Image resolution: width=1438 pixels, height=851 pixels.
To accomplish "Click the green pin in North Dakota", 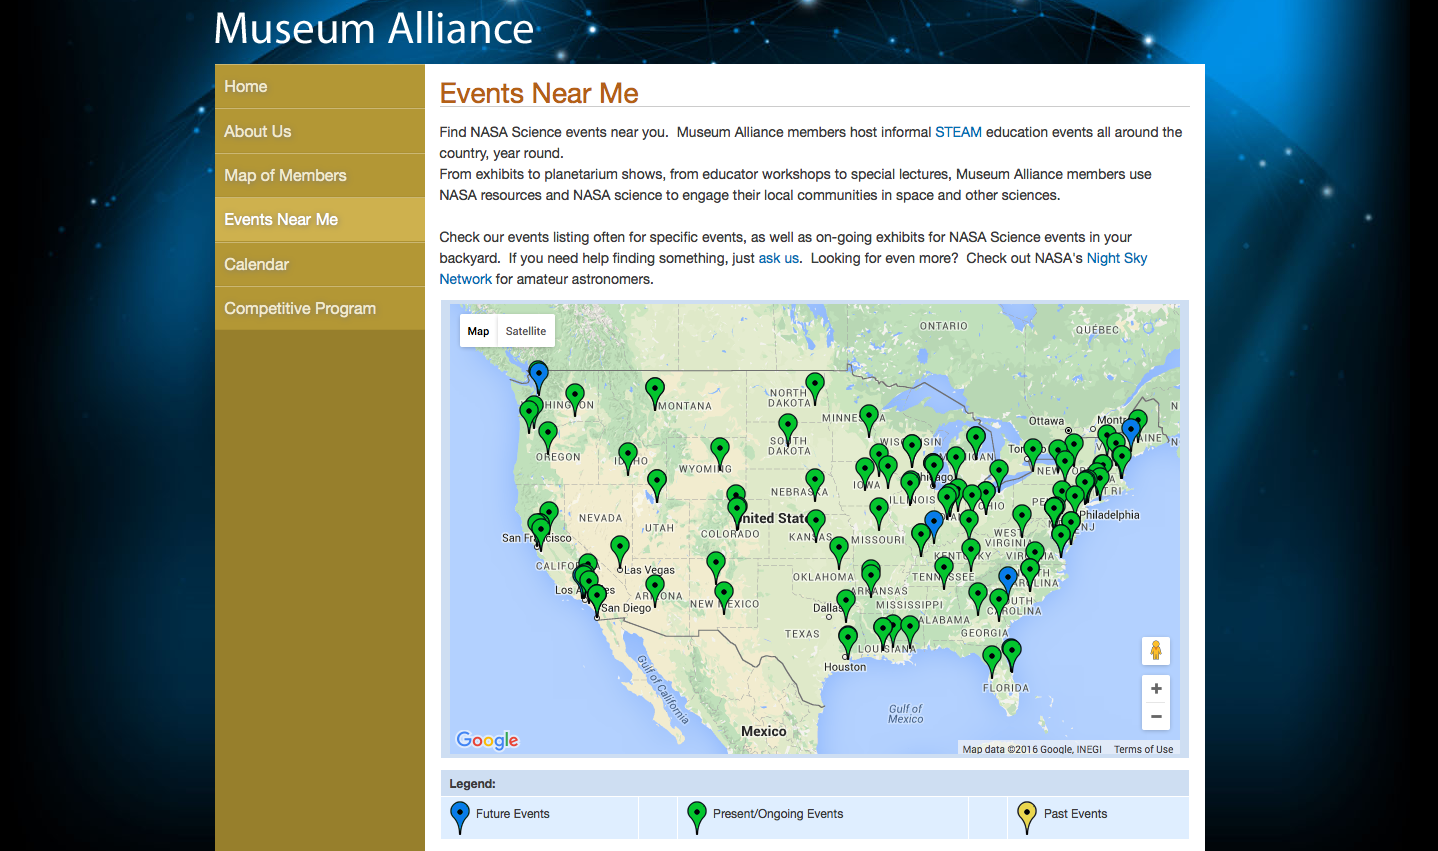I will coord(815,388).
